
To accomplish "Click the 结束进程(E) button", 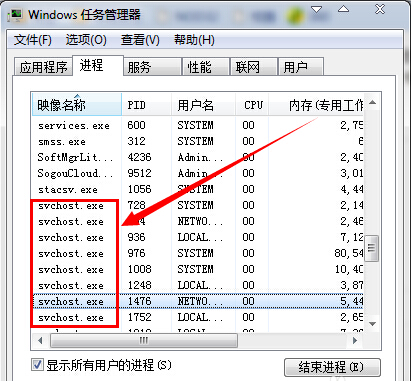I will 332,367.
